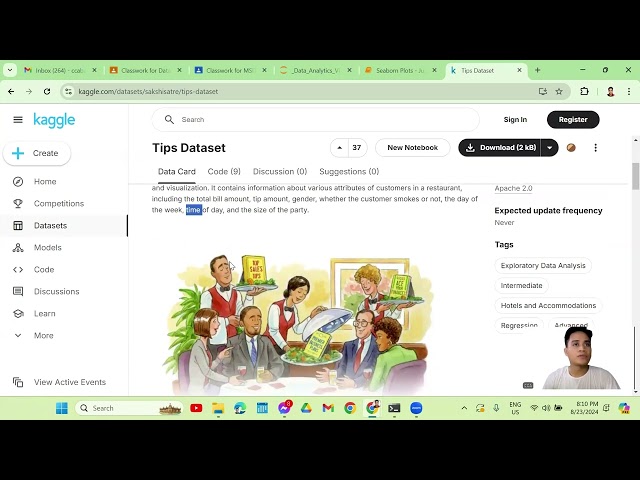Click the kaggle.com URL in the address bar

(x=148, y=92)
